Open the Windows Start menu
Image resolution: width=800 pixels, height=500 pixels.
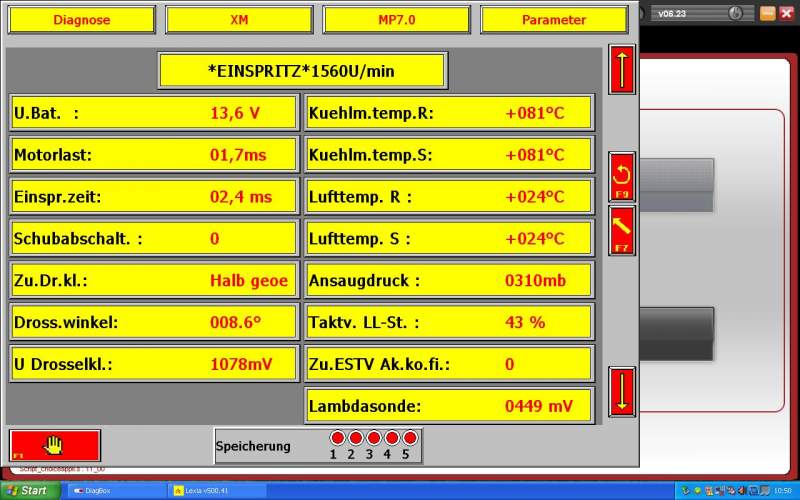click(29, 490)
